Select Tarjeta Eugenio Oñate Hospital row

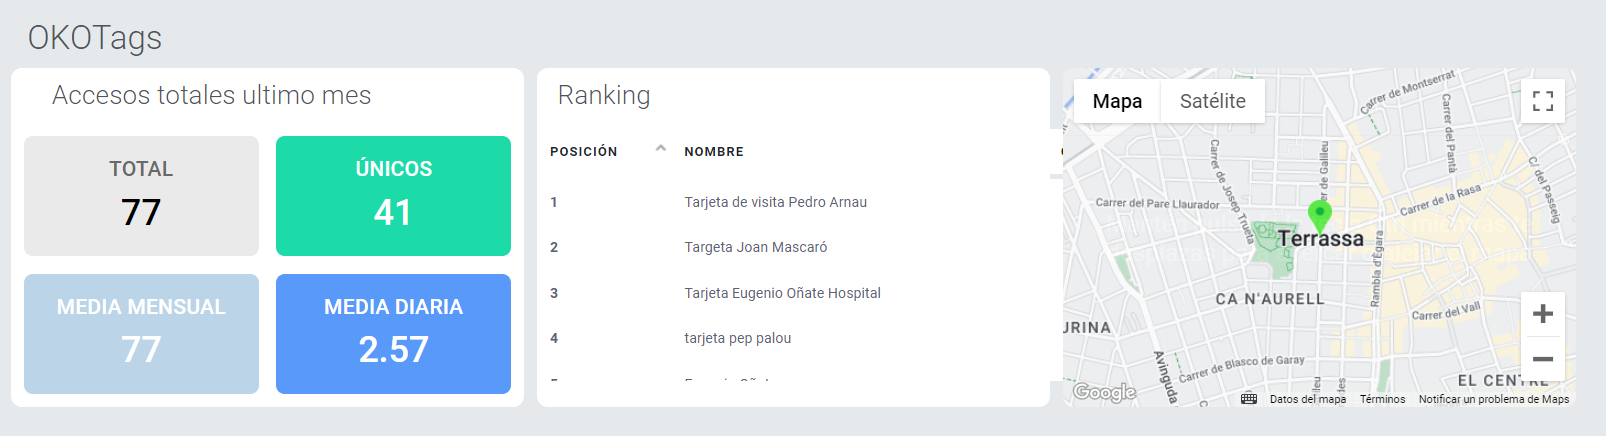tap(794, 293)
